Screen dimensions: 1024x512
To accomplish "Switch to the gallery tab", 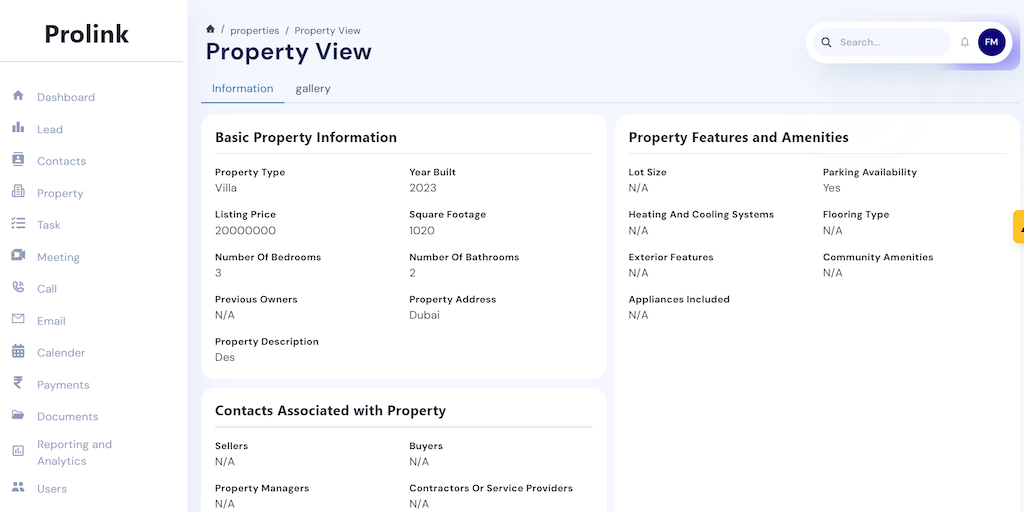I will coord(313,89).
